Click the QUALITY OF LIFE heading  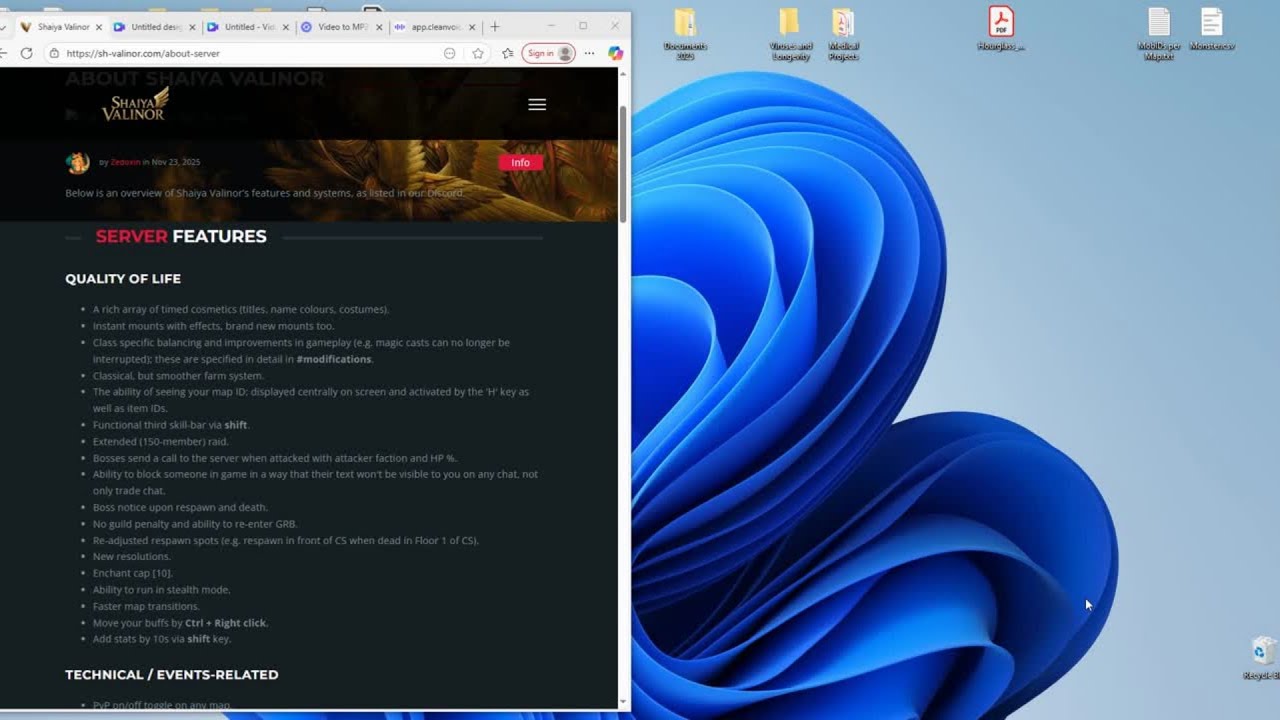(x=123, y=279)
